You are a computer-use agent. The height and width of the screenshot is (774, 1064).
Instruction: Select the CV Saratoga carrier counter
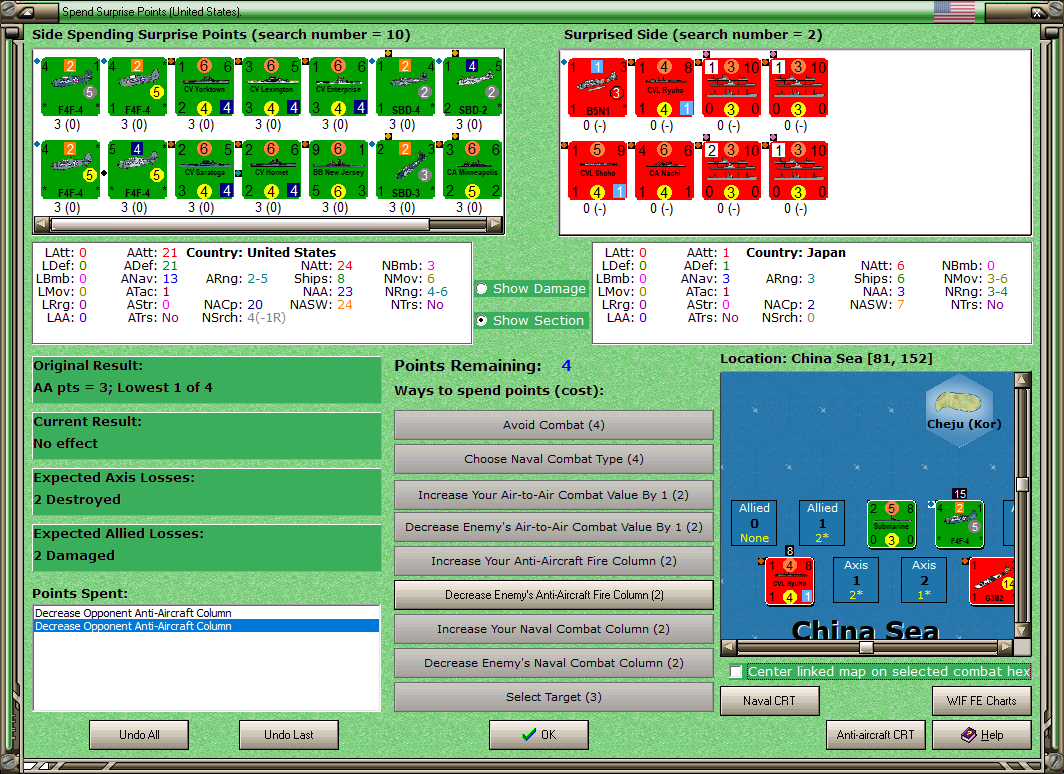pos(204,170)
